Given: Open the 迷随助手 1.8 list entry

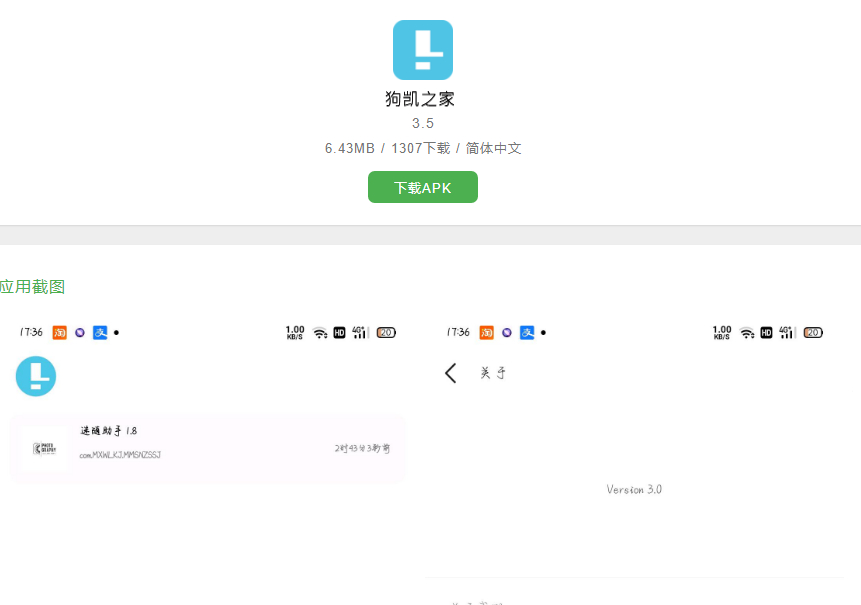Looking at the screenshot, I should click(x=208, y=449).
